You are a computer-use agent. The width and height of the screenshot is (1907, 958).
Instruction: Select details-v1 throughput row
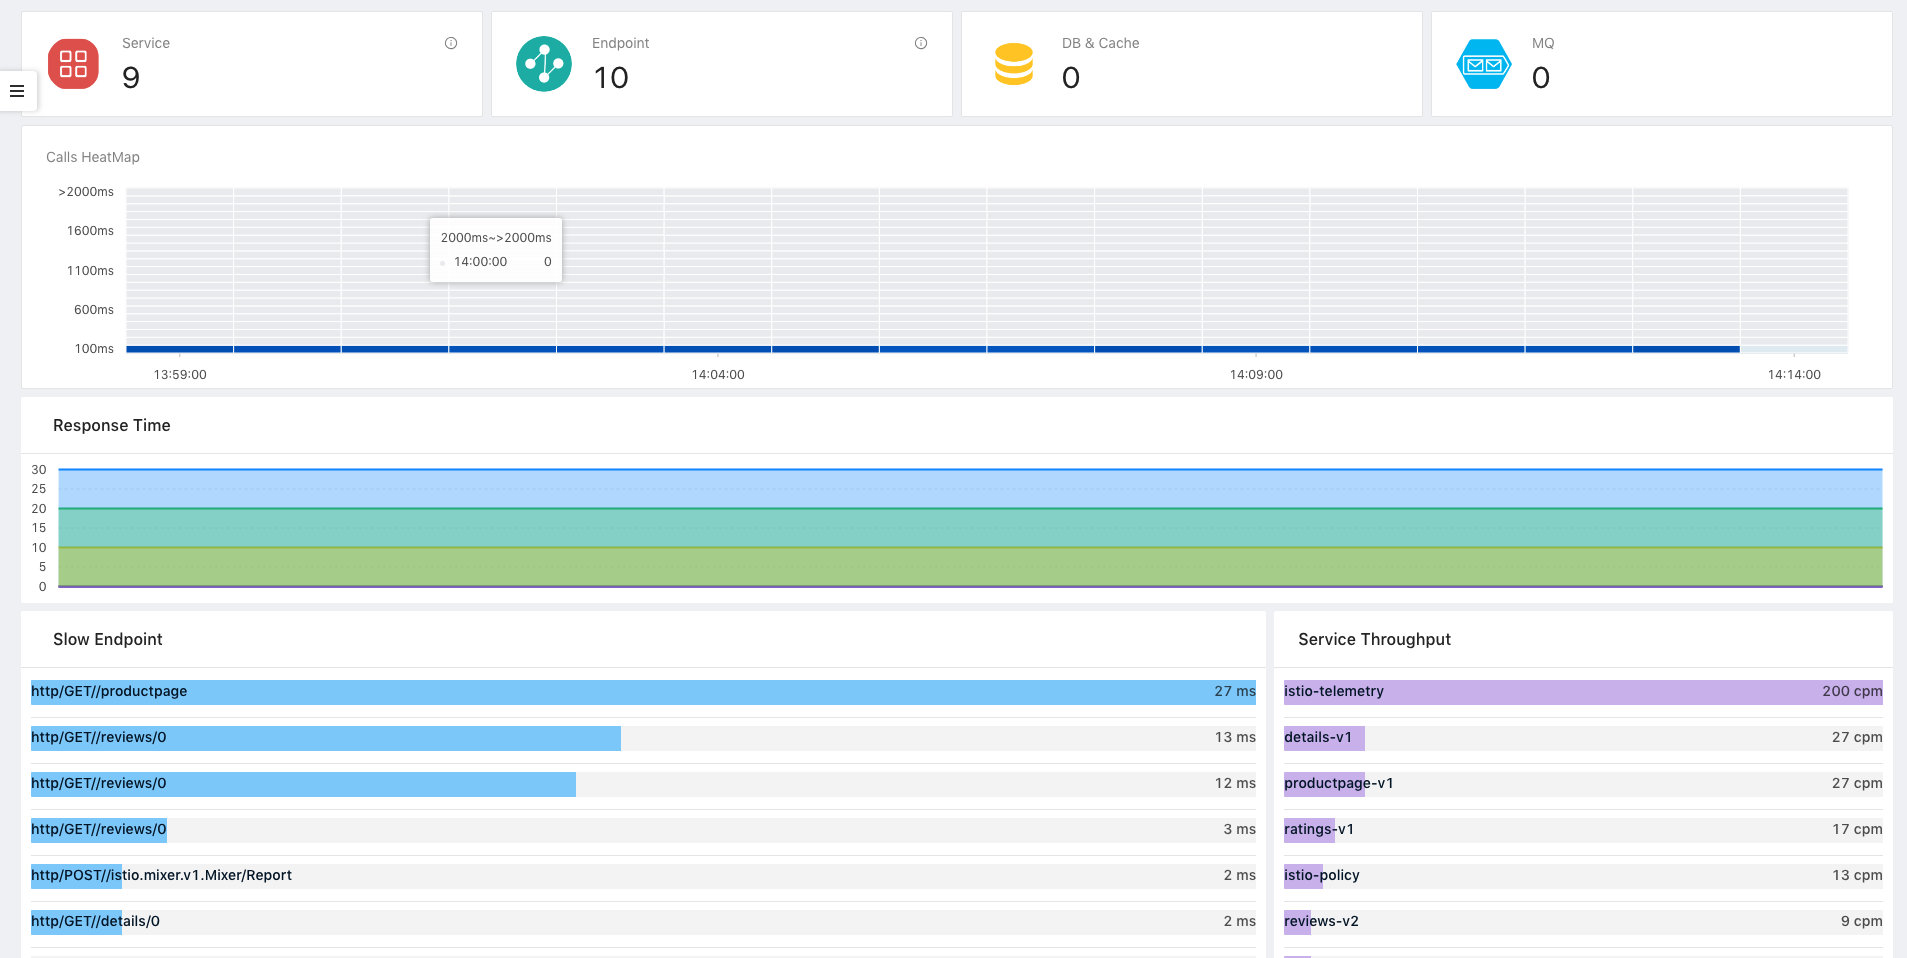1317,738
